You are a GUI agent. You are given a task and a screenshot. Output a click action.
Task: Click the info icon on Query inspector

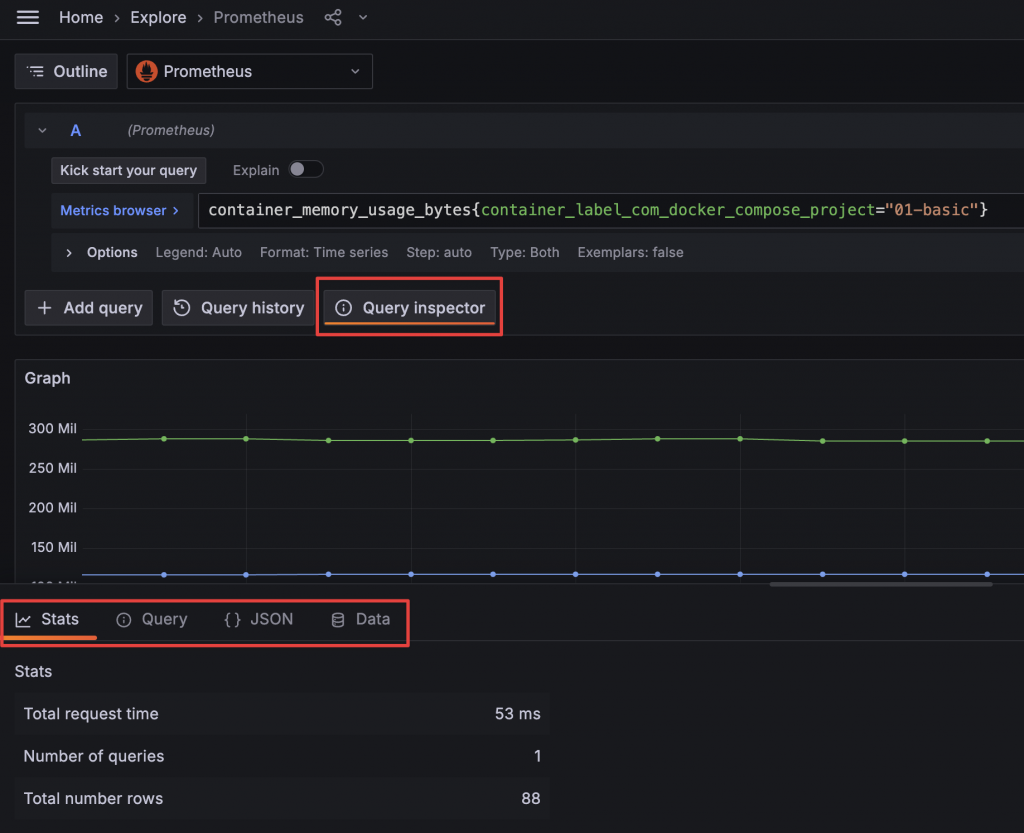point(344,308)
